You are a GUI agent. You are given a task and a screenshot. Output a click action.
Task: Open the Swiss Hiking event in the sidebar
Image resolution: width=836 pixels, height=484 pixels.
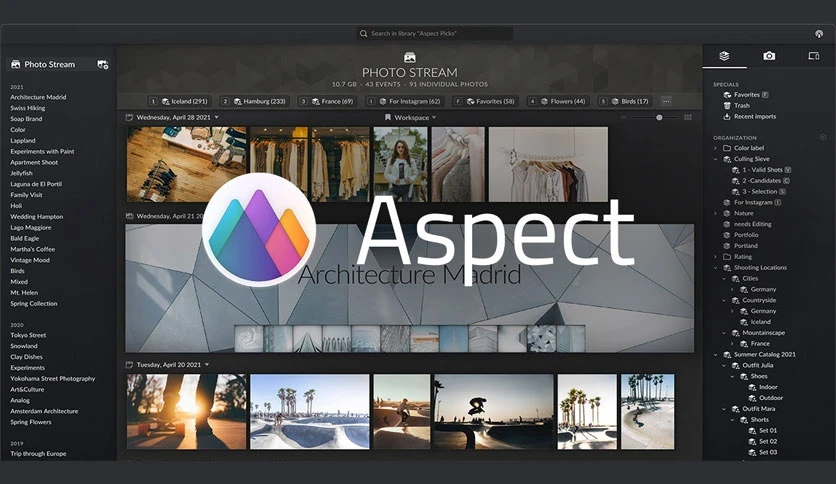point(28,108)
